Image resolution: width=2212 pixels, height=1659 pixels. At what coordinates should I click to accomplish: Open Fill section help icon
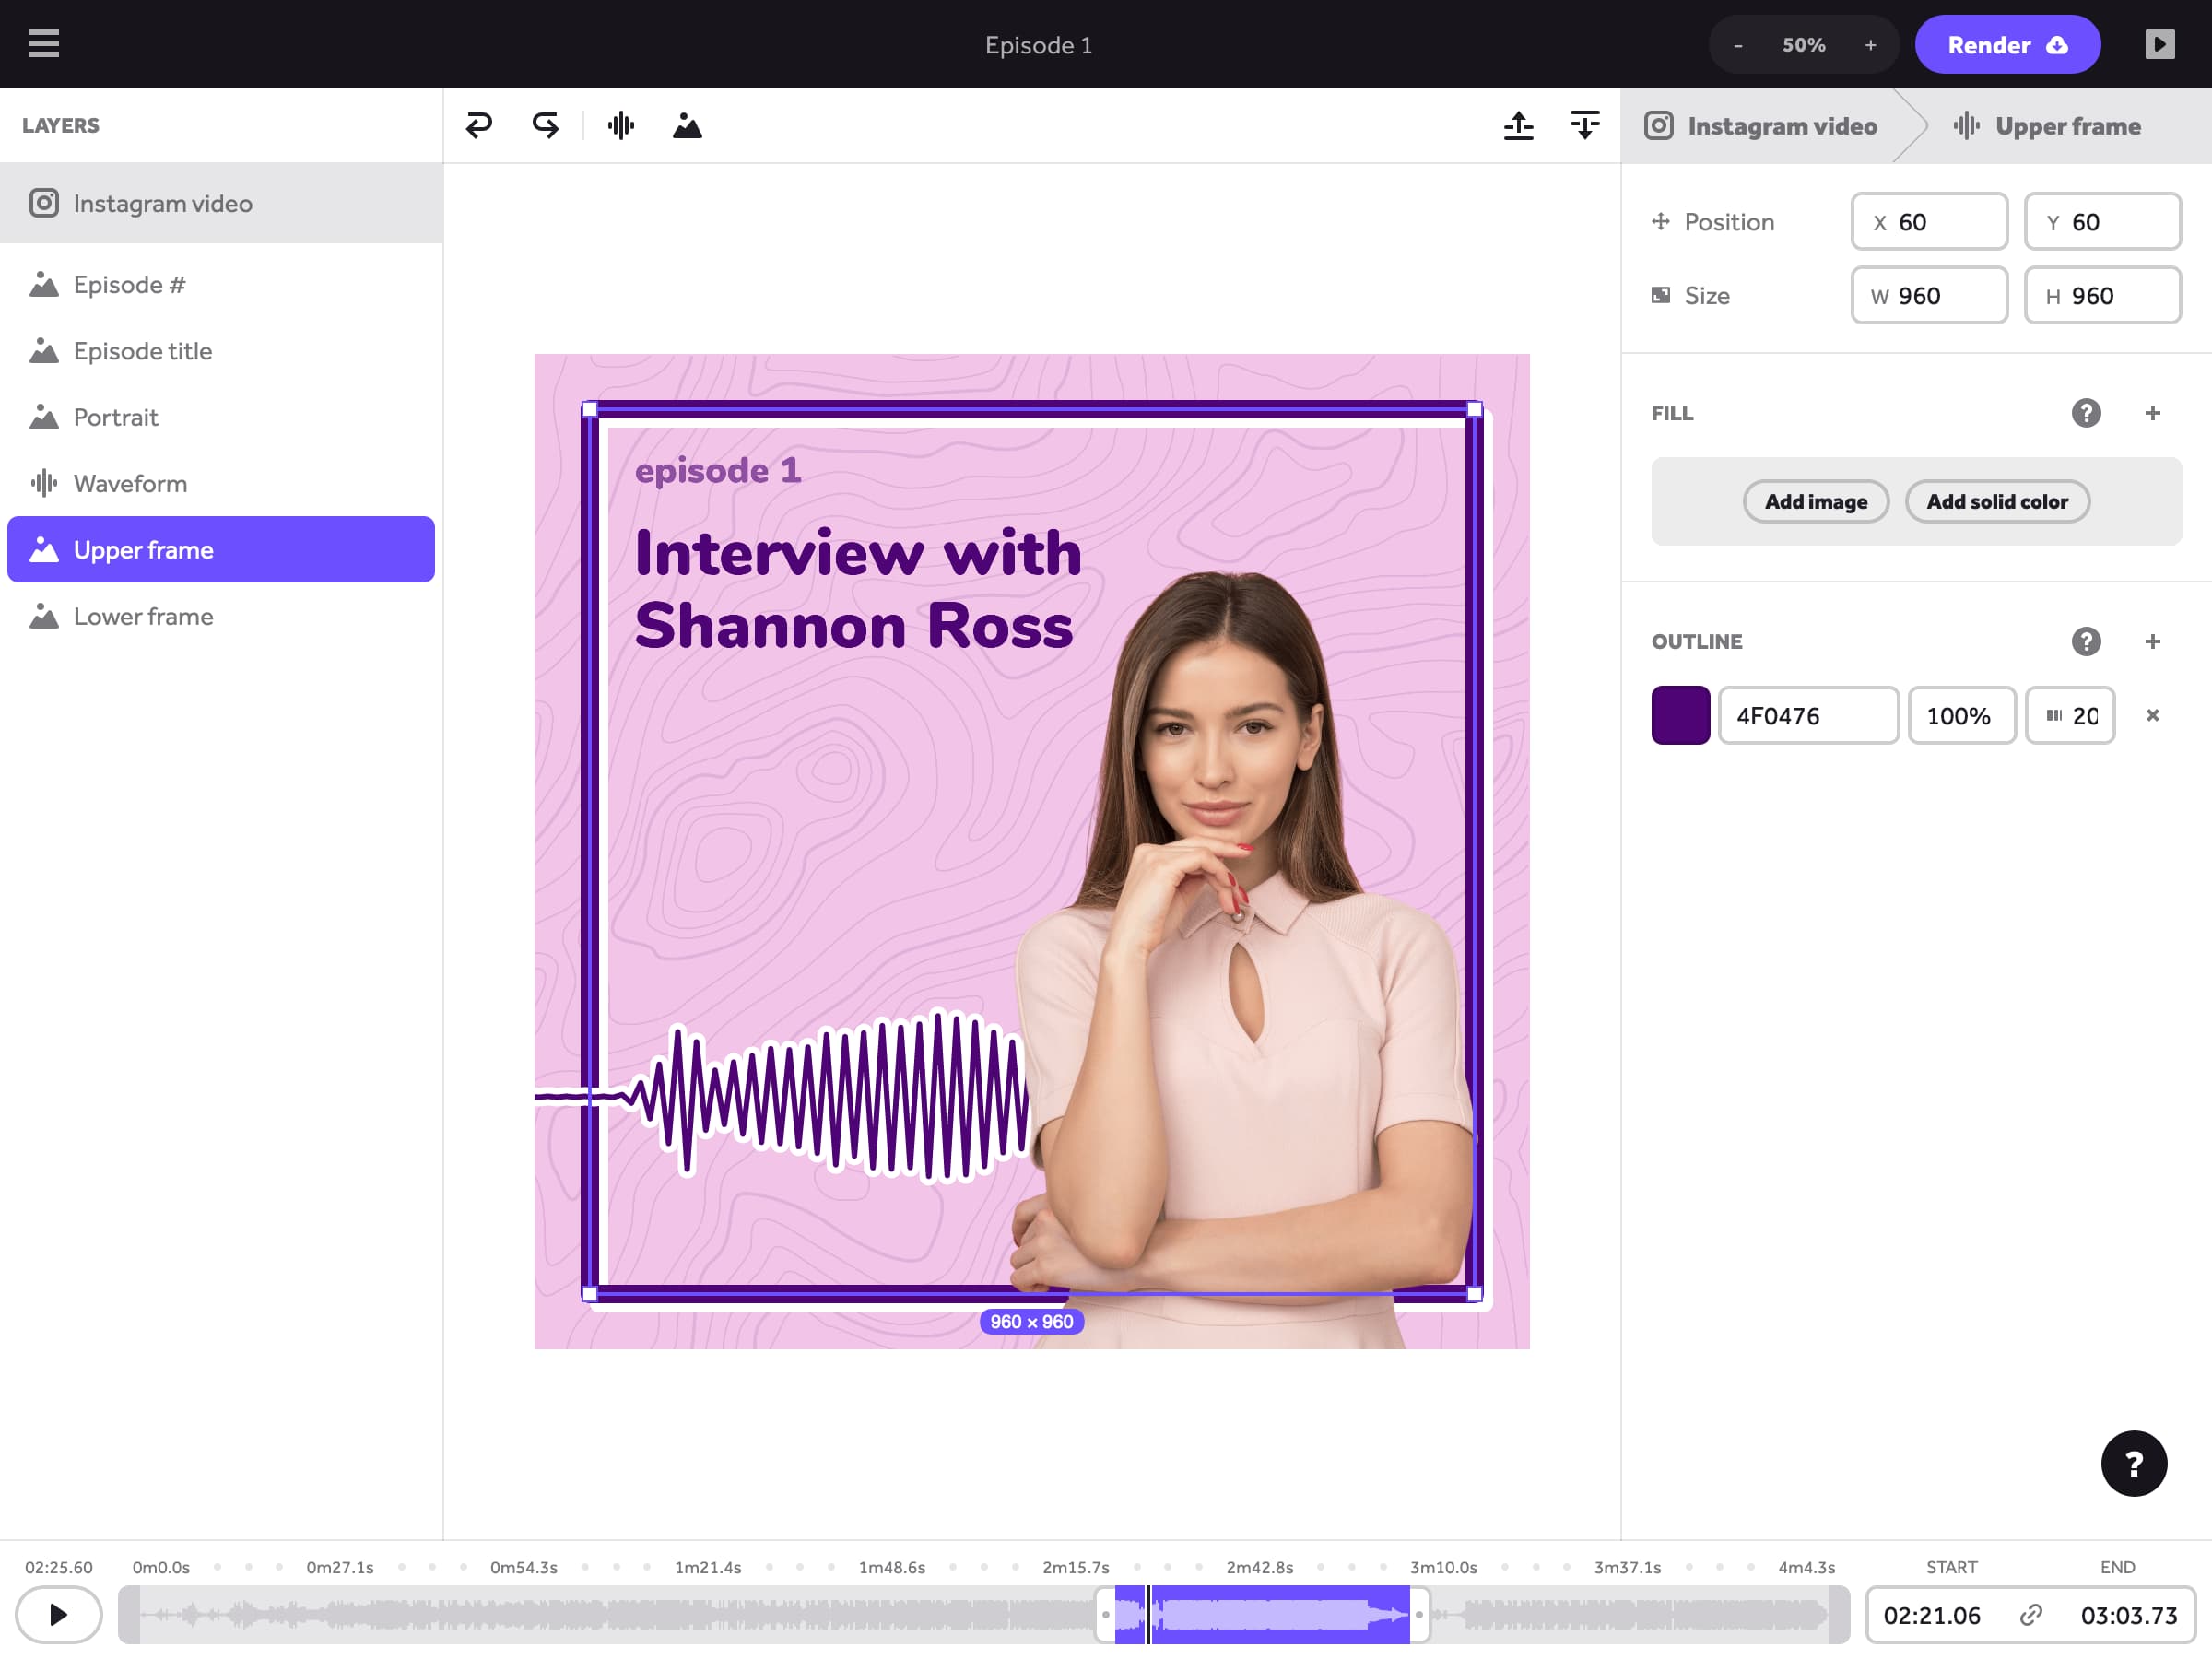[x=2085, y=413]
